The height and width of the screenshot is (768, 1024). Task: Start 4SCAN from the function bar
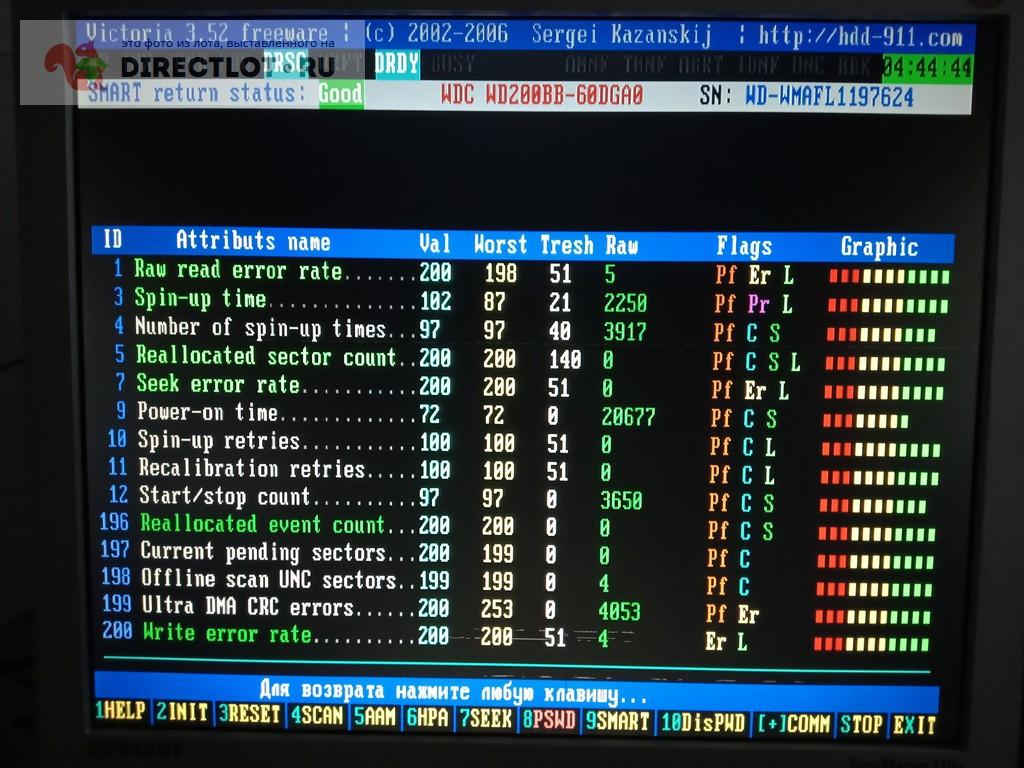317,715
